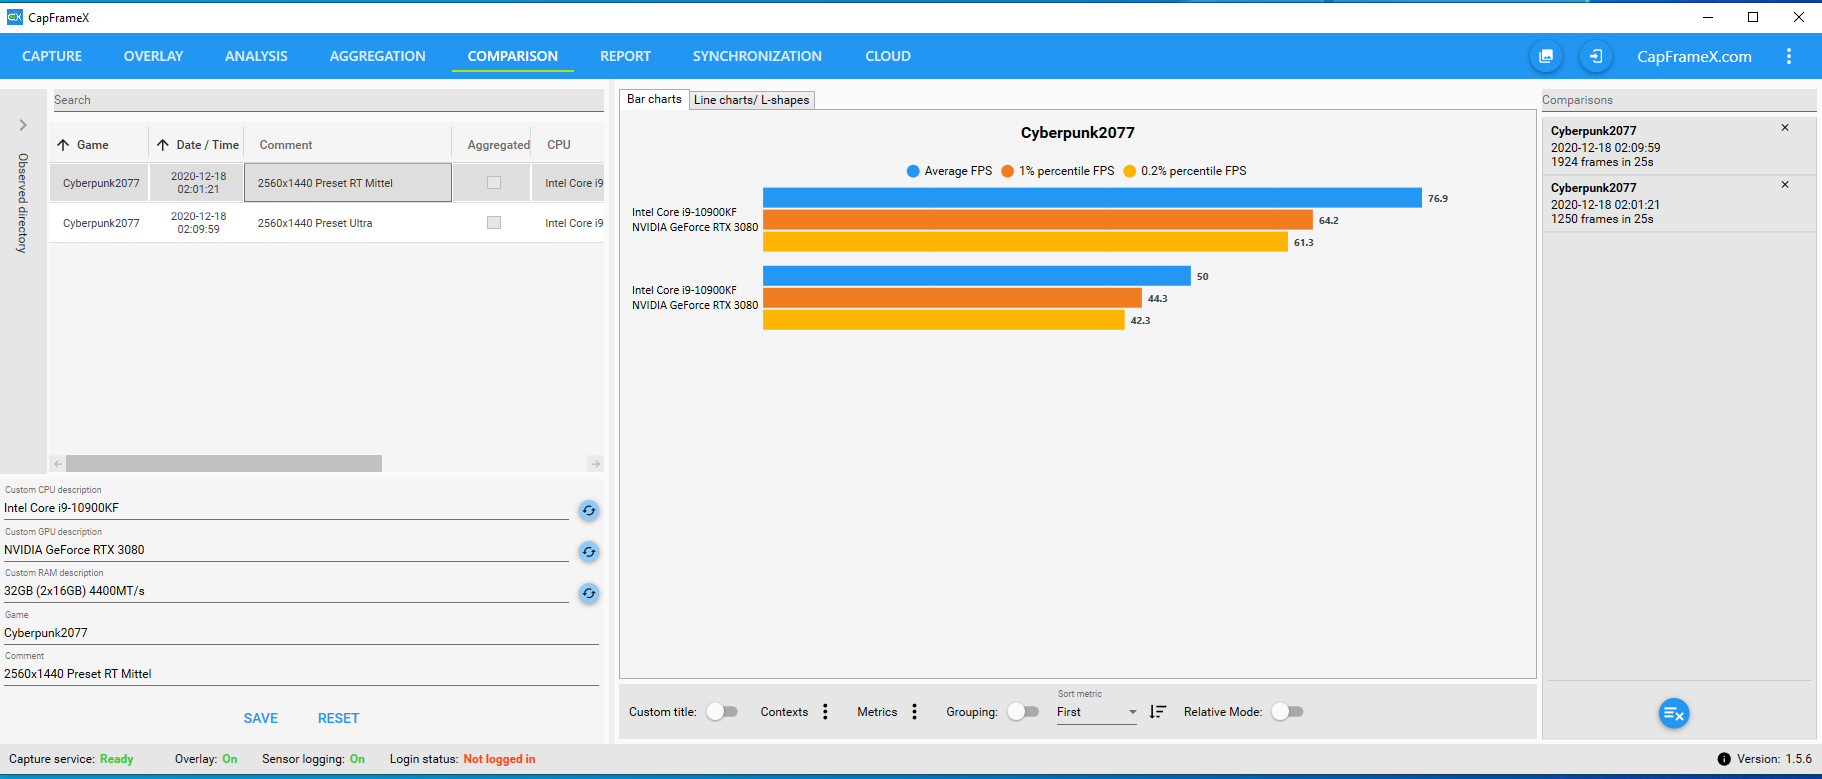Image resolution: width=1822 pixels, height=779 pixels.
Task: Click the Average FPS blue legend dot
Action: pyautogui.click(x=913, y=171)
